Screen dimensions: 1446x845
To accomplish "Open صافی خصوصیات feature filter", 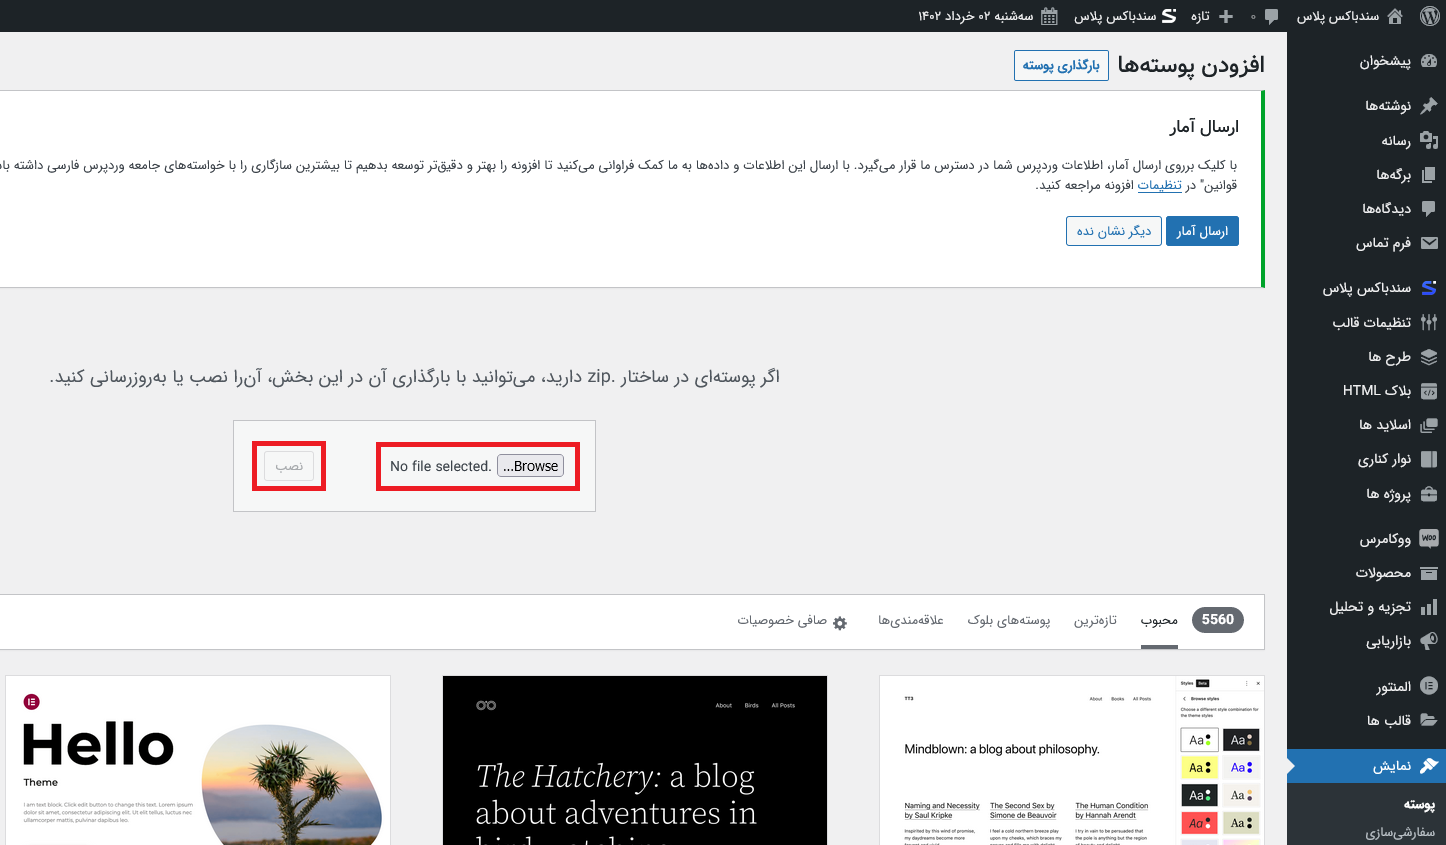I will coord(792,621).
